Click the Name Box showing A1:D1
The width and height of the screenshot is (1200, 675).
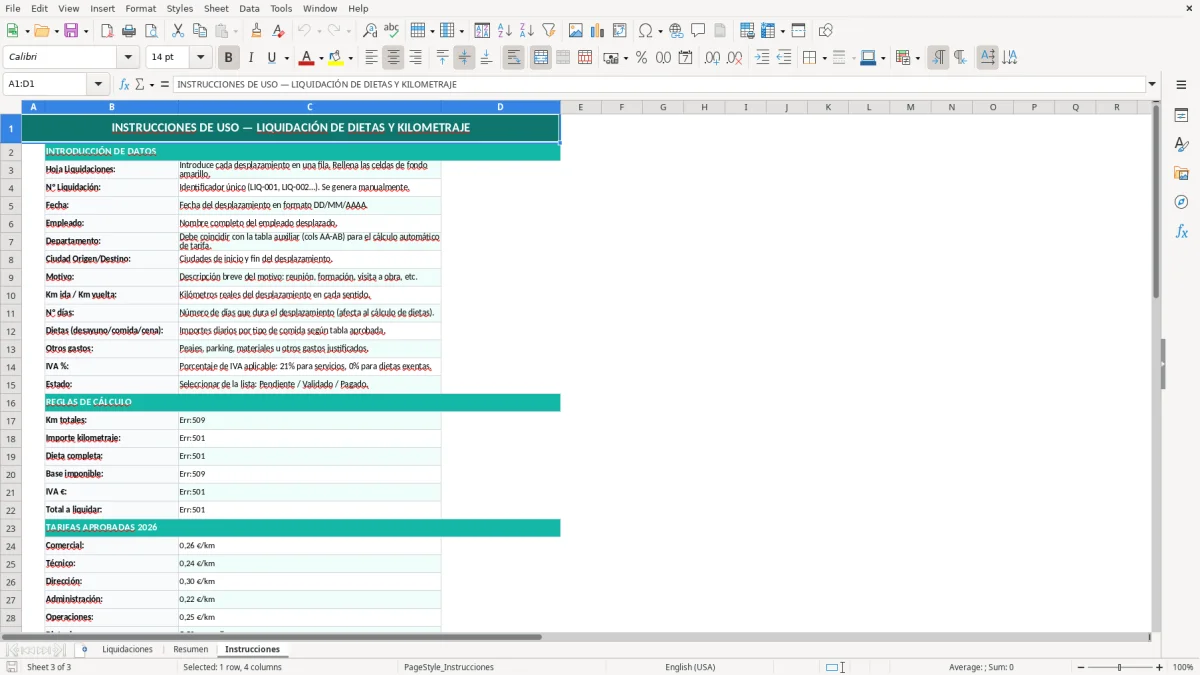pos(46,85)
